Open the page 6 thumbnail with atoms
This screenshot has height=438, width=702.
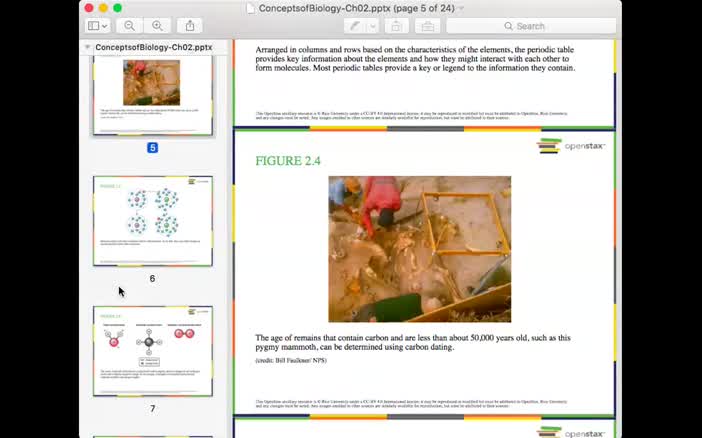[x=153, y=221]
